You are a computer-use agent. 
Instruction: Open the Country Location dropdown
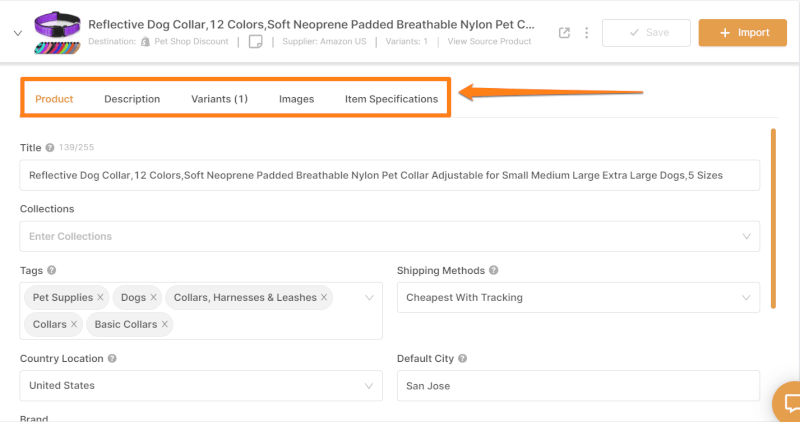tap(201, 386)
